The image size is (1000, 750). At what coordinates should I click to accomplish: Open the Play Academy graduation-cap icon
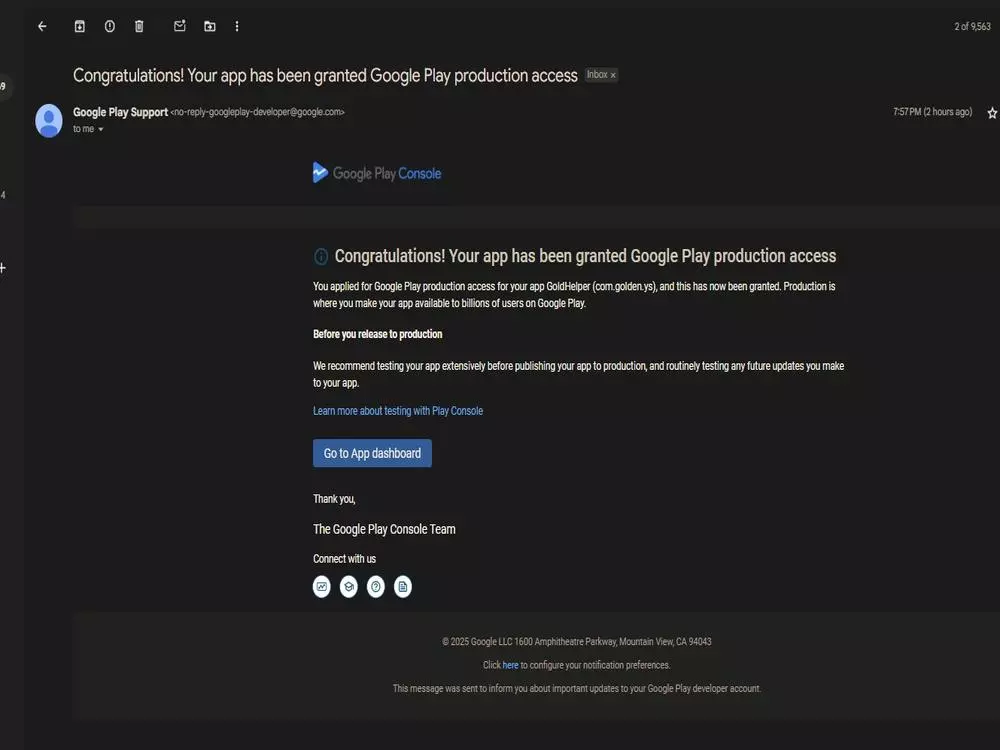coord(348,586)
